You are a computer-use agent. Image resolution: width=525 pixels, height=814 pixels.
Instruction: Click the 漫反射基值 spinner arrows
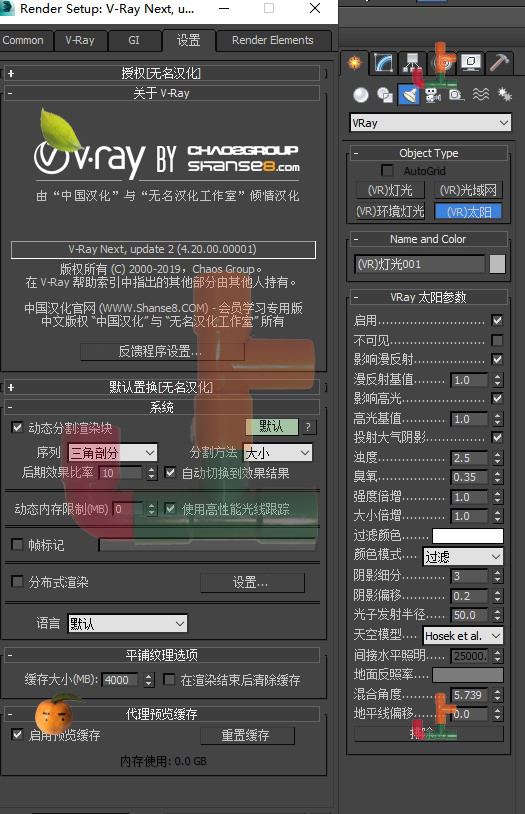point(498,380)
